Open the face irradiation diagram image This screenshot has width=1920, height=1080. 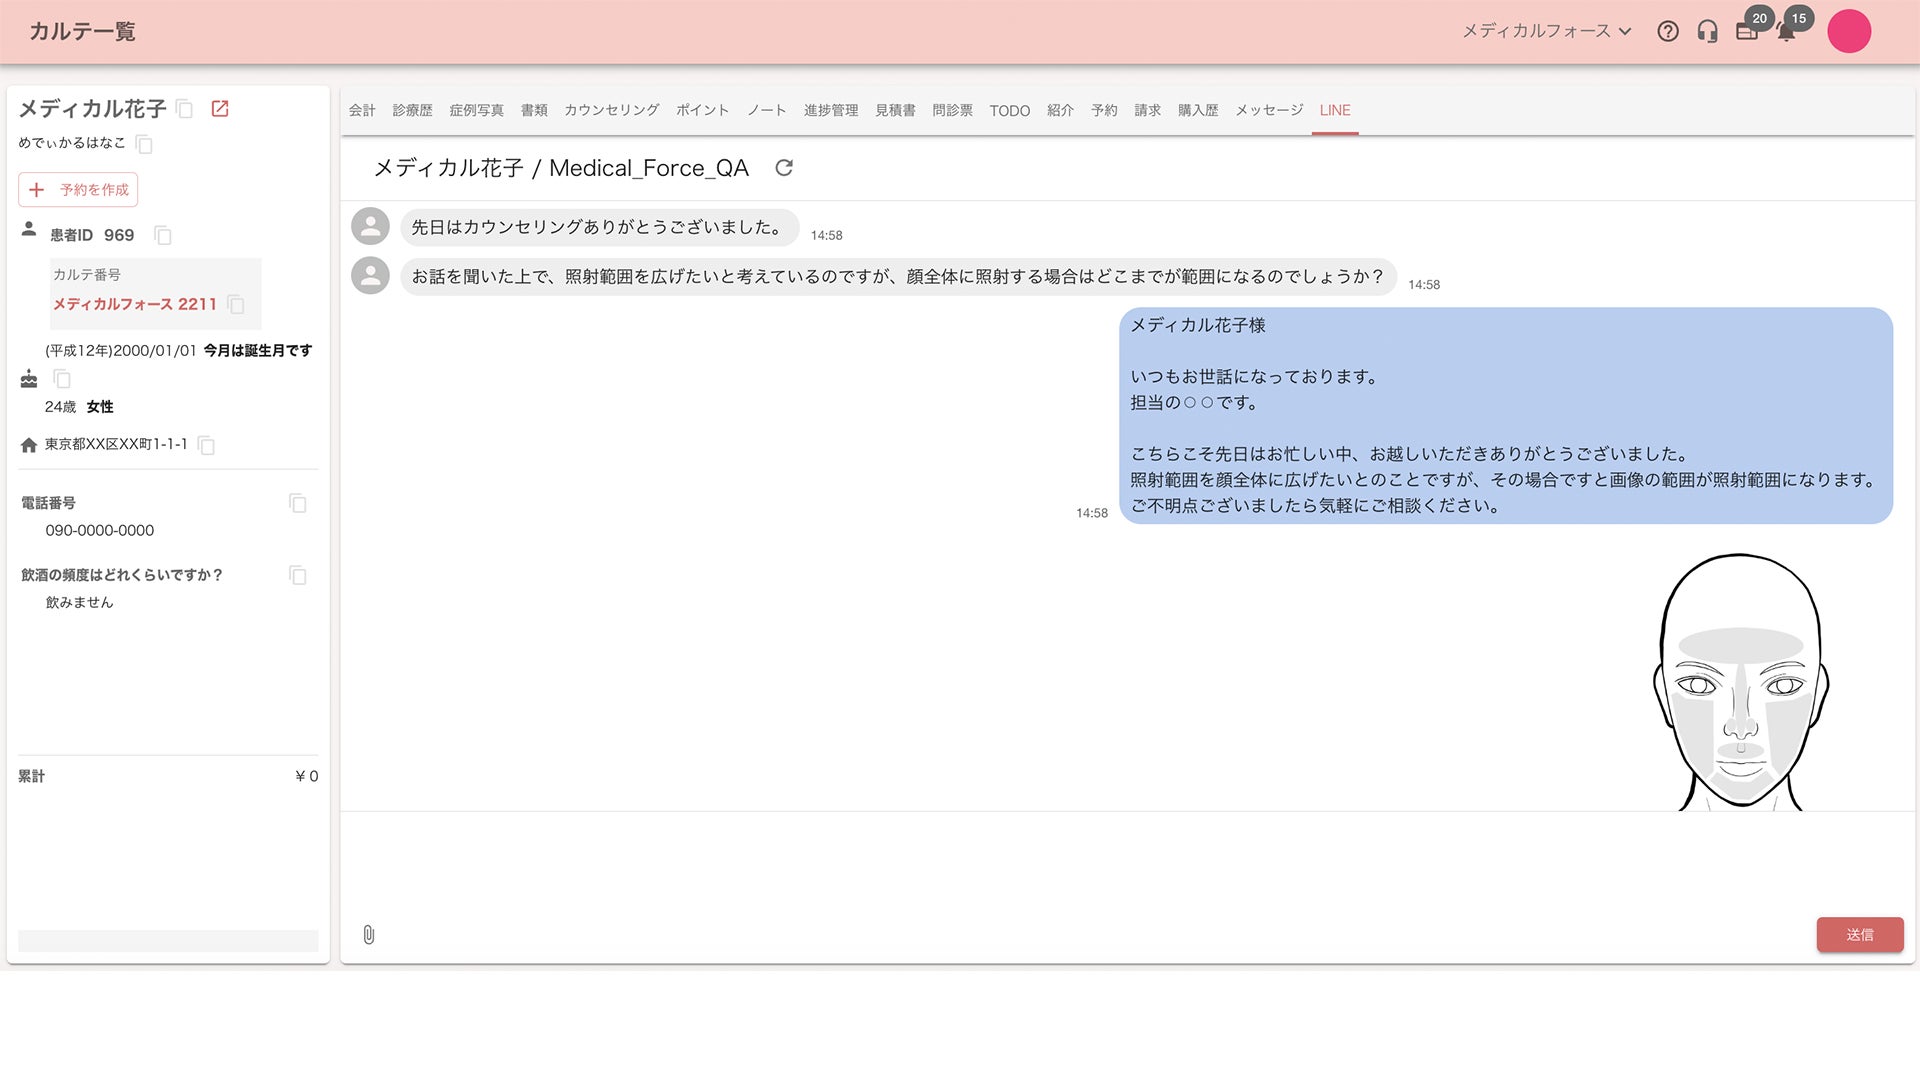(1740, 682)
